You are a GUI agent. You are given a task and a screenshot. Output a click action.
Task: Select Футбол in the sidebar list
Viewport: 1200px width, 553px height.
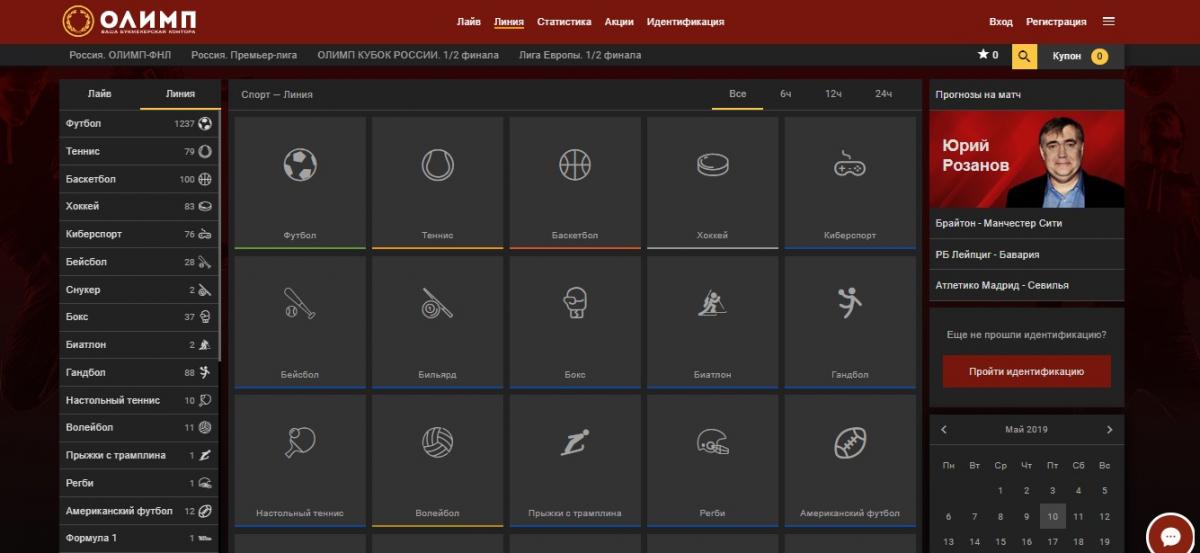[138, 124]
